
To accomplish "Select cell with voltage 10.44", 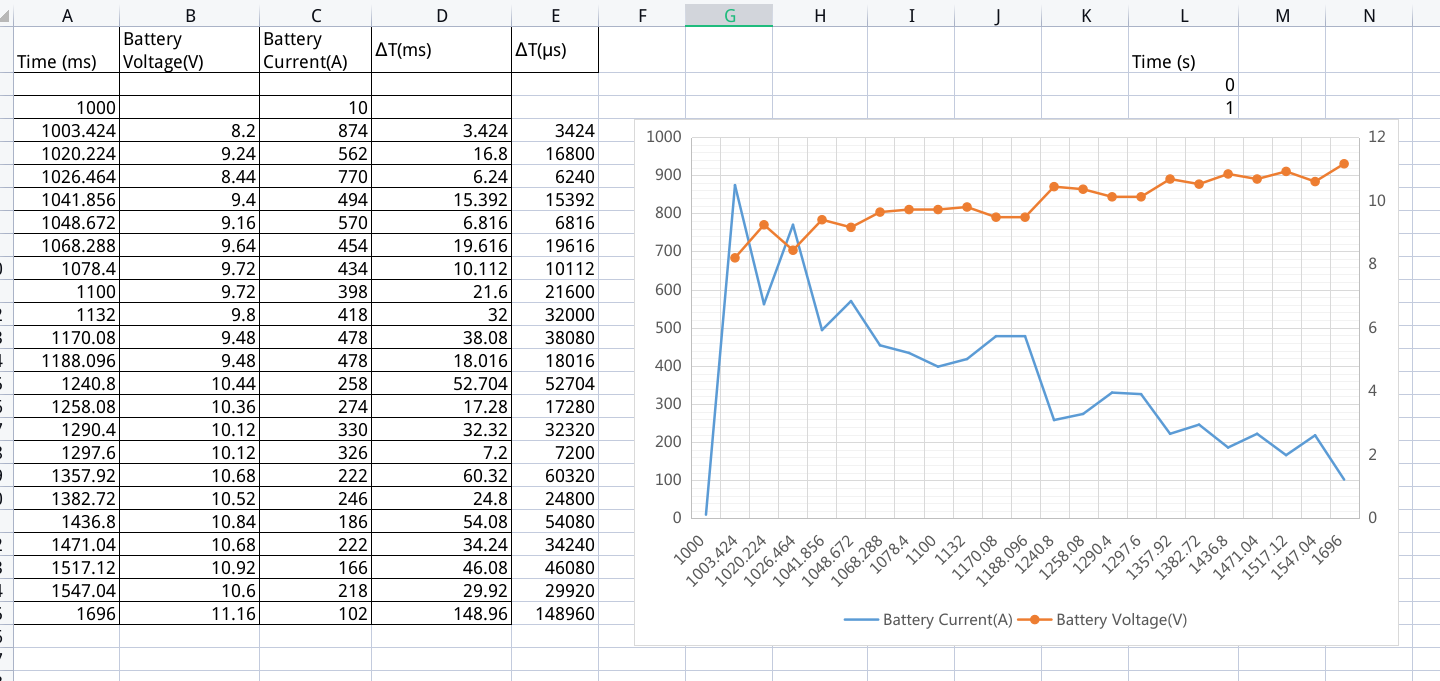I will 190,383.
